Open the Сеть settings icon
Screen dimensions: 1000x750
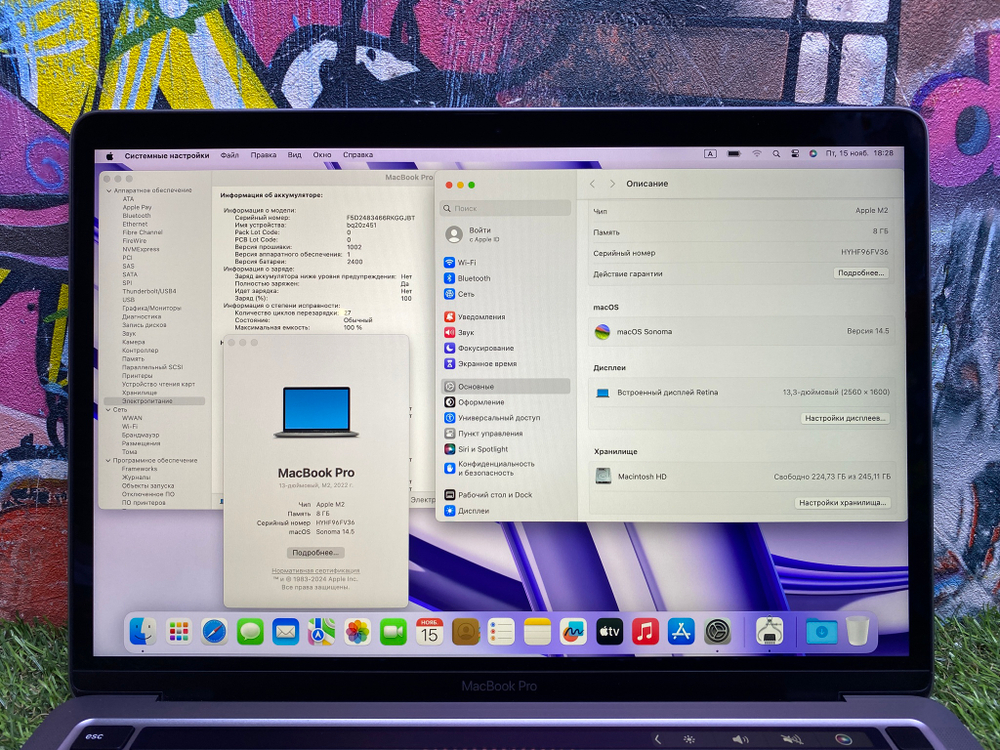pos(463,294)
